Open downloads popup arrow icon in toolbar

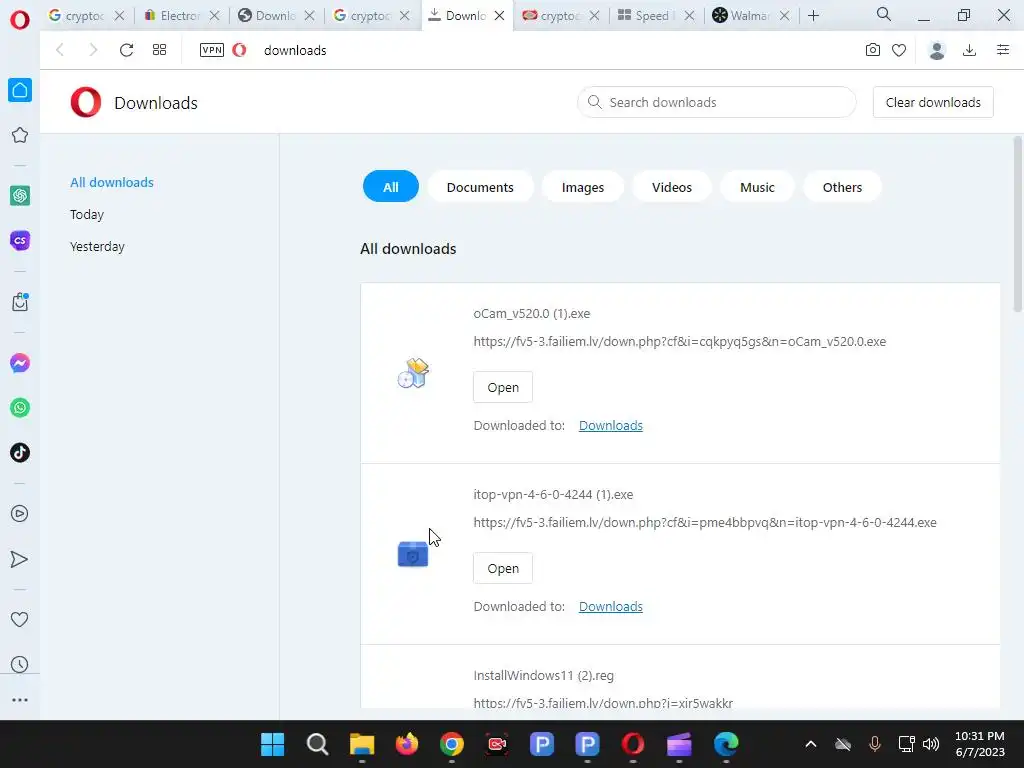(x=970, y=50)
